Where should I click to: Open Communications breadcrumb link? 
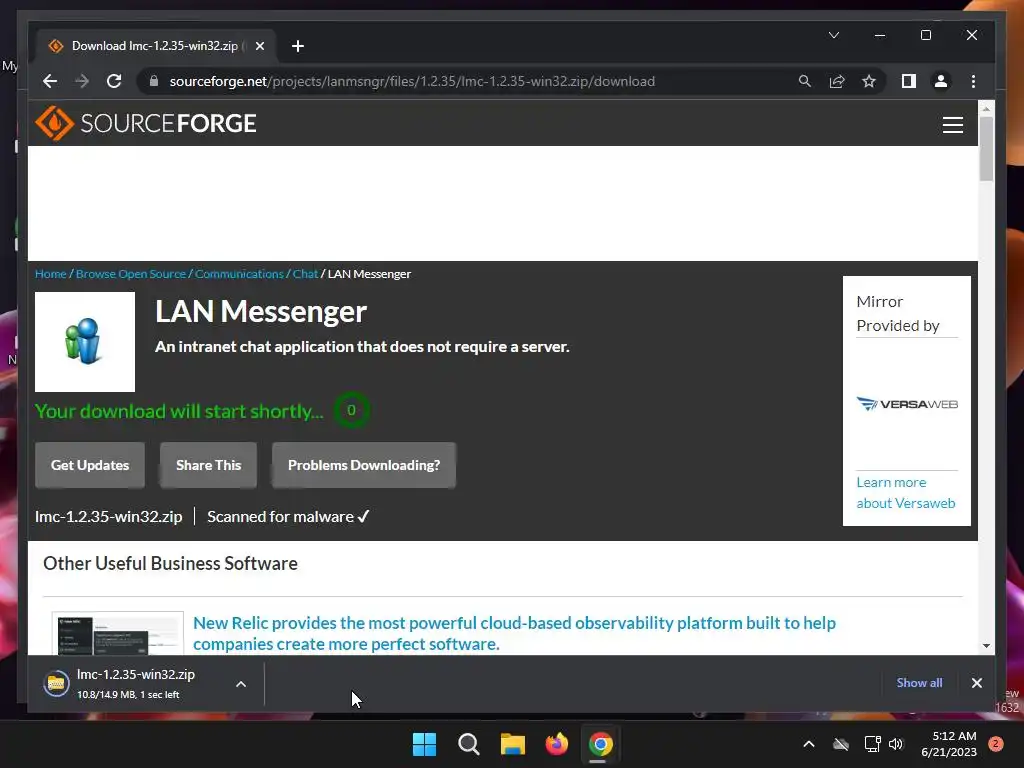pyautogui.click(x=239, y=274)
